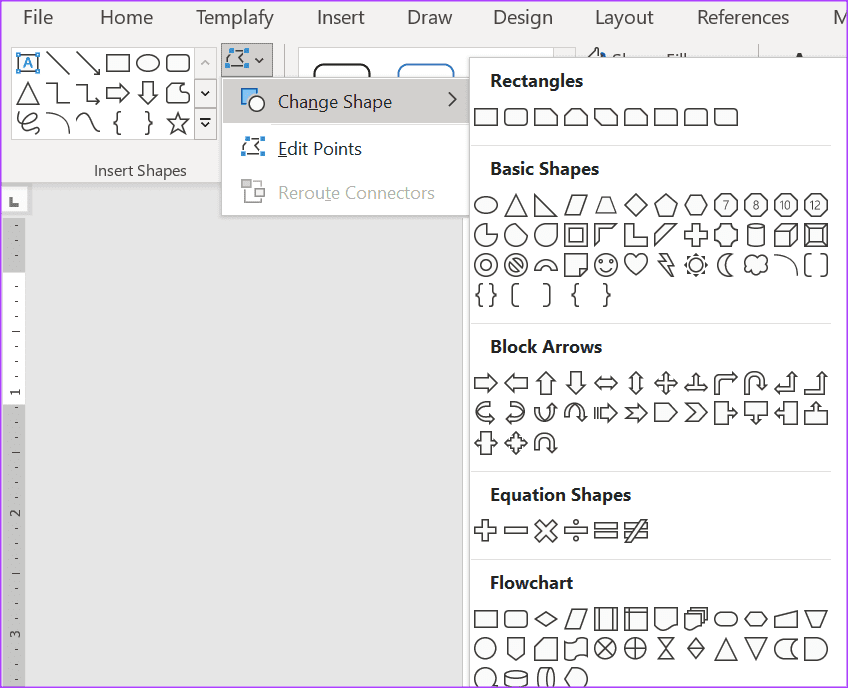Choose the flowchart summing junction shape
The image size is (848, 688).
[606, 649]
